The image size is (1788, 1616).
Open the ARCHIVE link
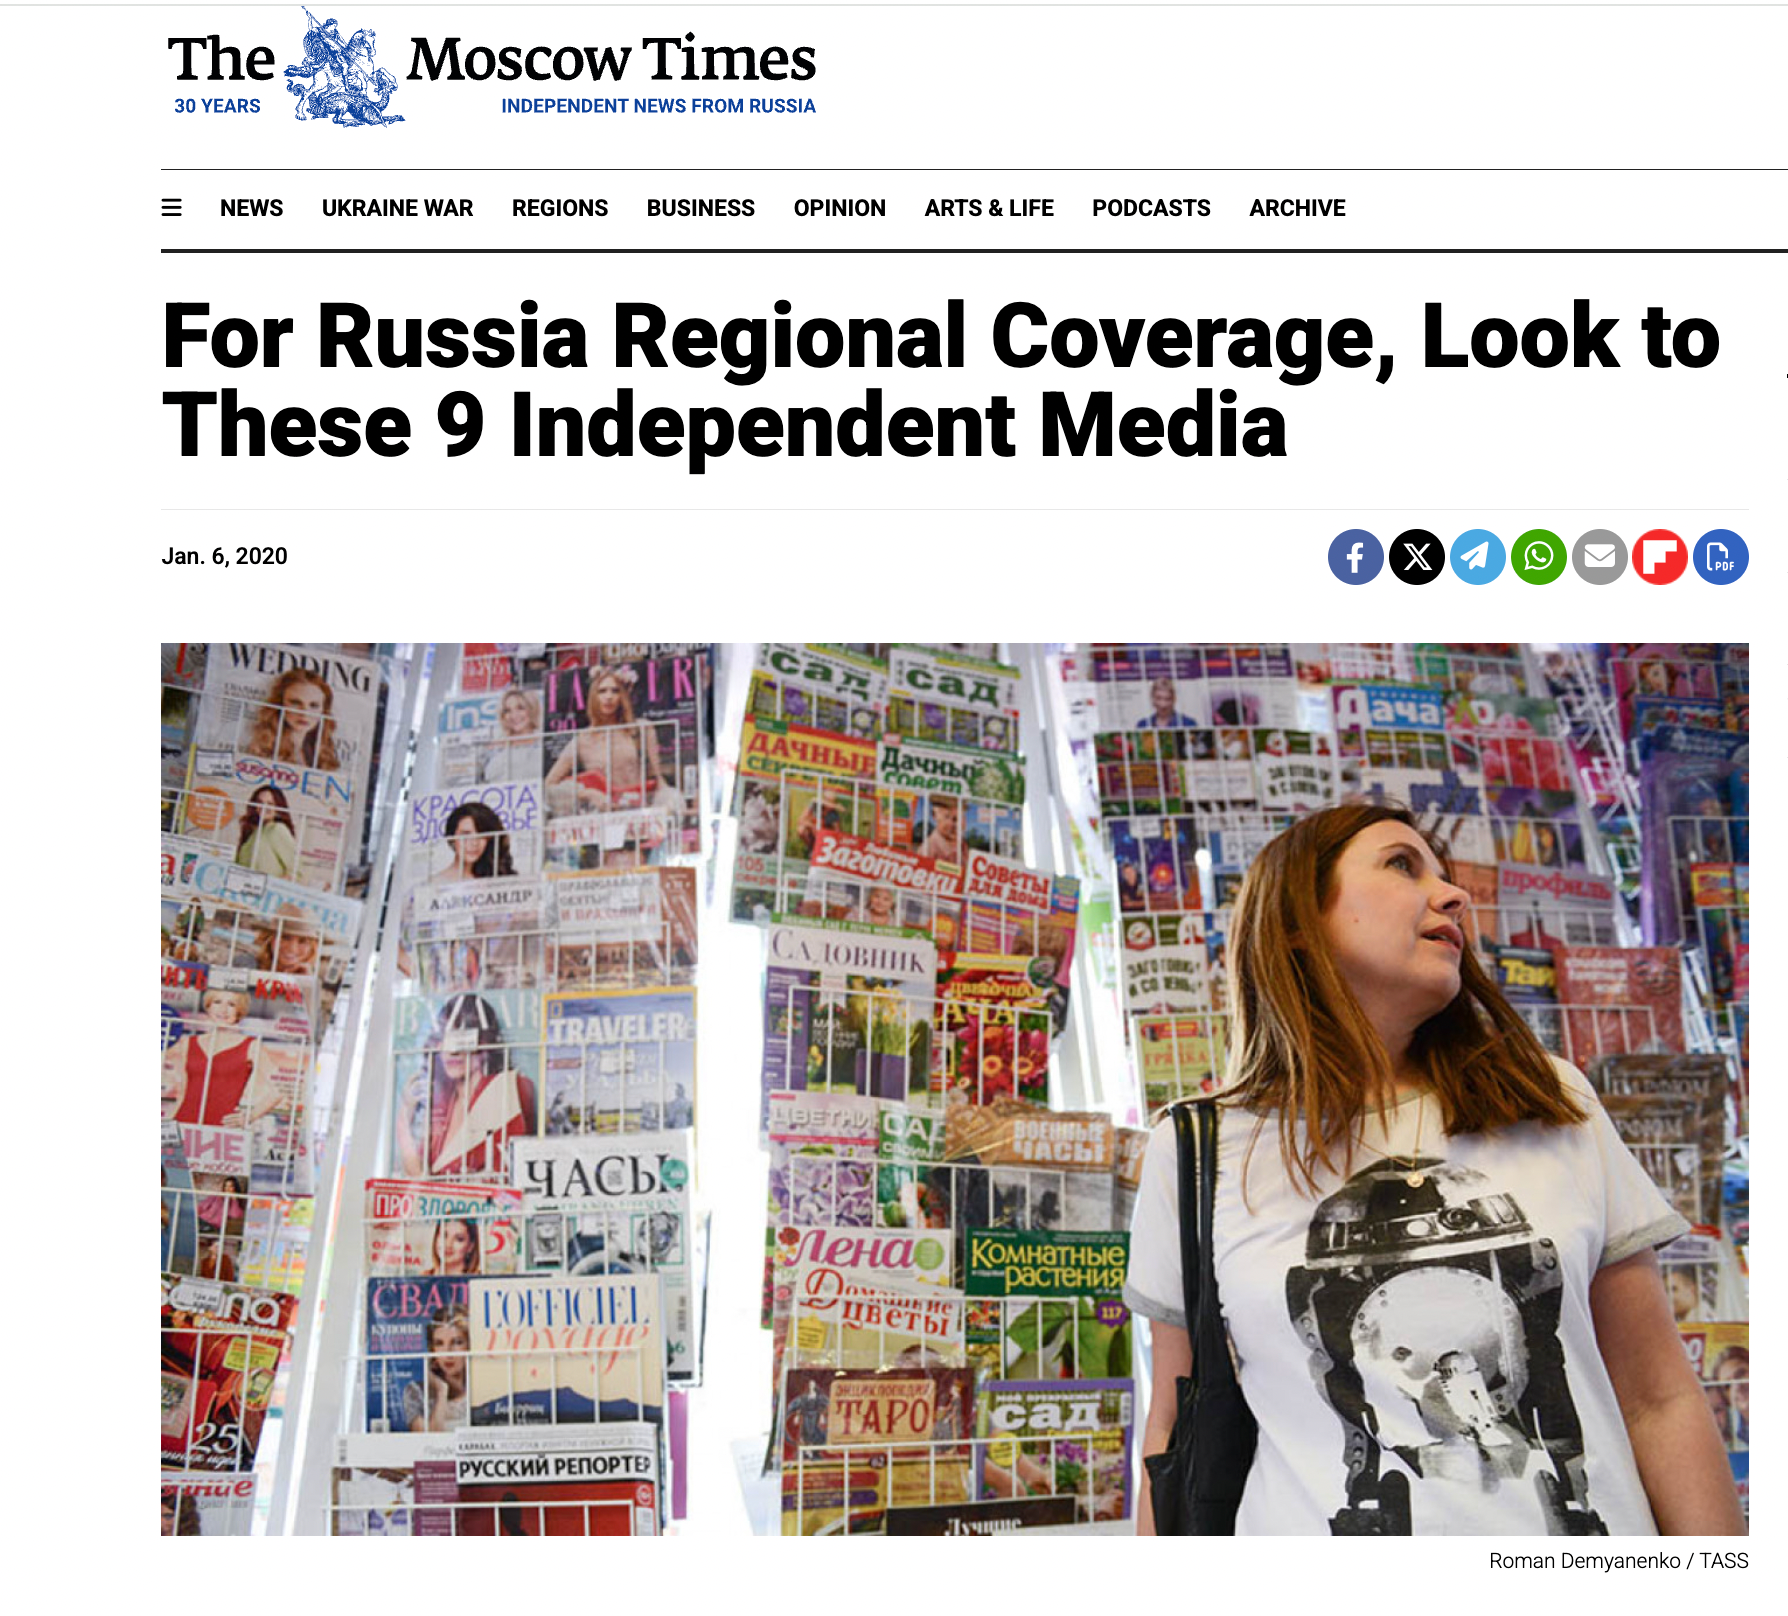1297,208
